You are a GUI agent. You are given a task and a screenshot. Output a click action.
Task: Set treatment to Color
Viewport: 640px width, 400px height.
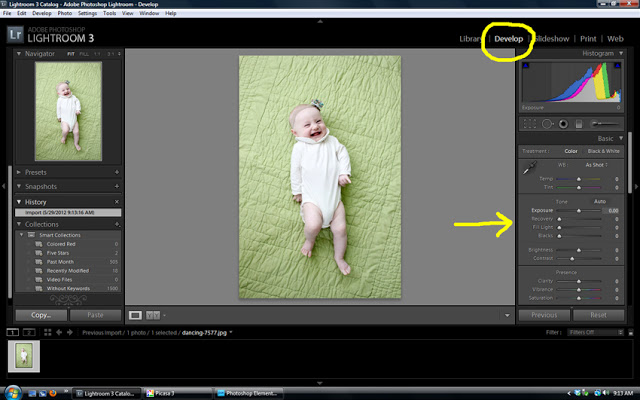571,151
